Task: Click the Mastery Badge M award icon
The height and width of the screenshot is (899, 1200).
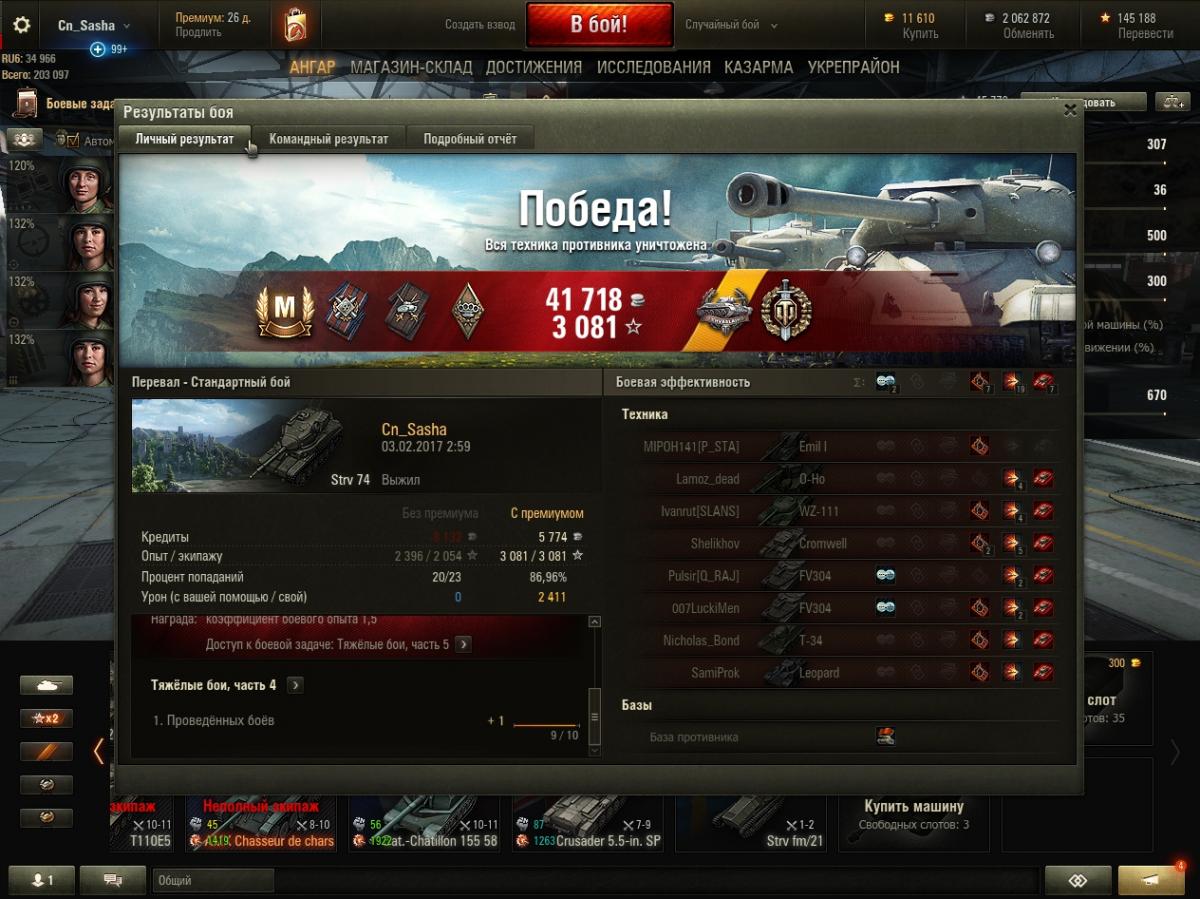Action: coord(285,311)
